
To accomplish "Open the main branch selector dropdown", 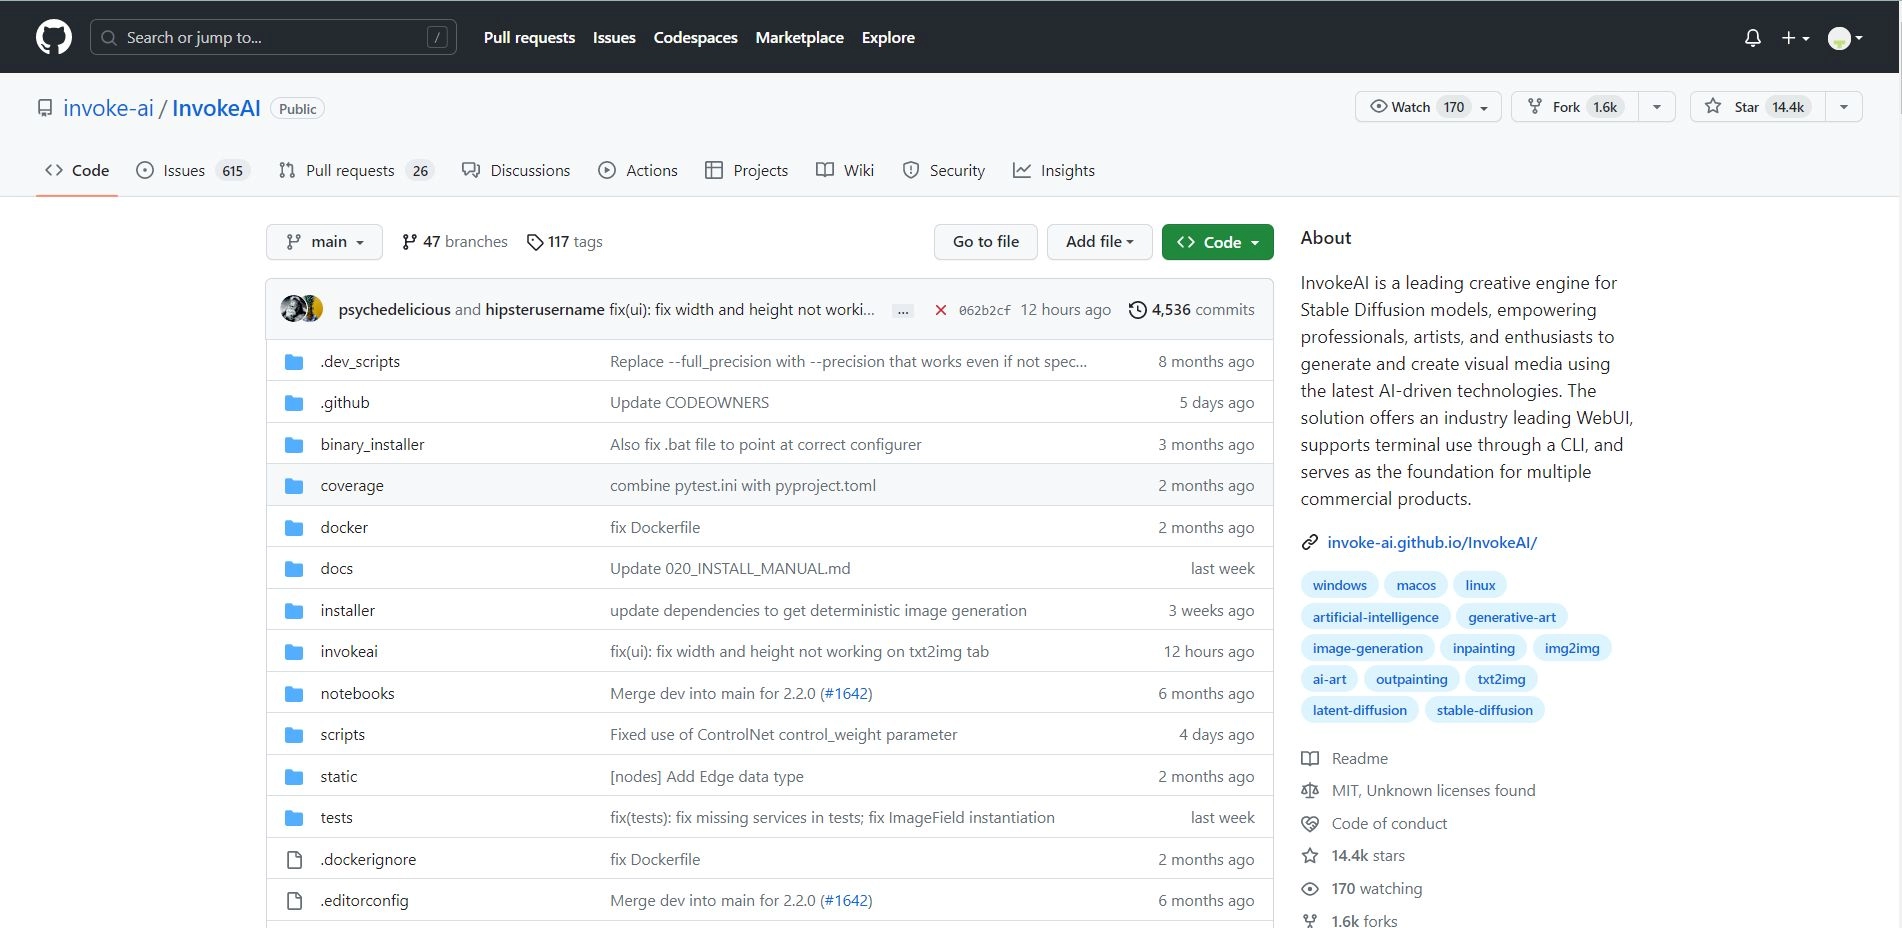I will click(324, 242).
